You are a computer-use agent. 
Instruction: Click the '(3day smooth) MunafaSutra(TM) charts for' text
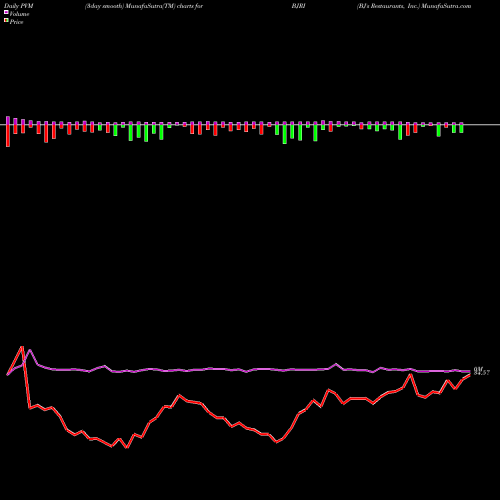144,6
